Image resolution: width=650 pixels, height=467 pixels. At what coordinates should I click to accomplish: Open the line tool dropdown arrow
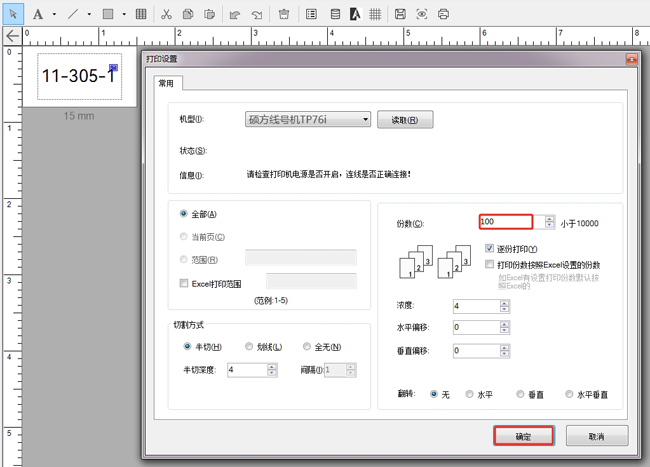point(89,15)
